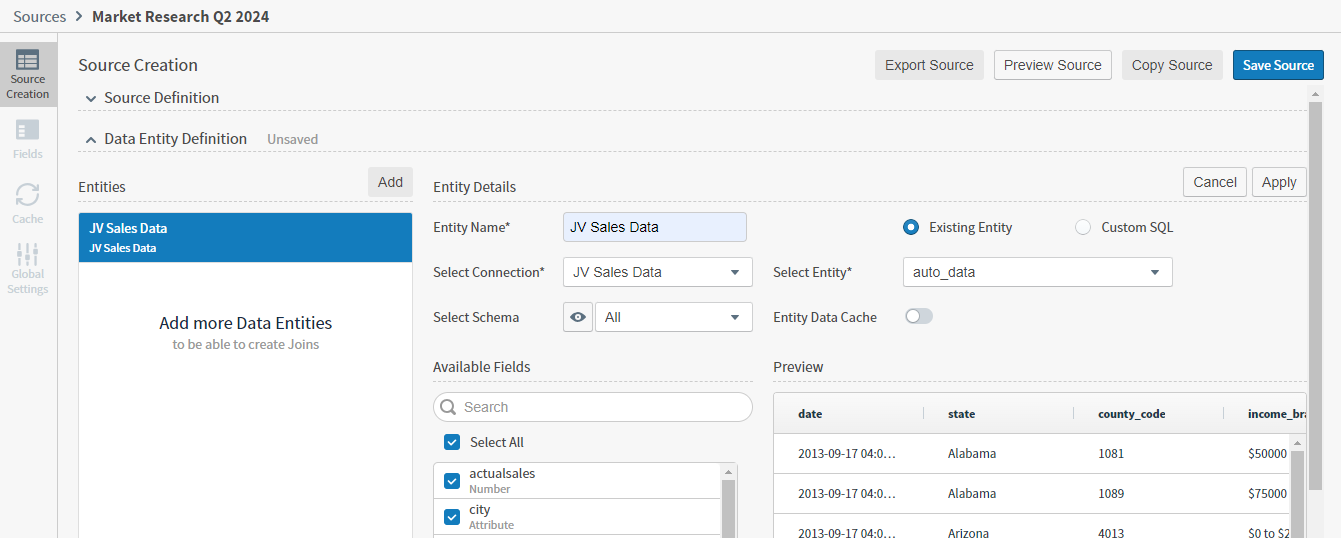Open Global Settings in the sidebar

point(28,267)
